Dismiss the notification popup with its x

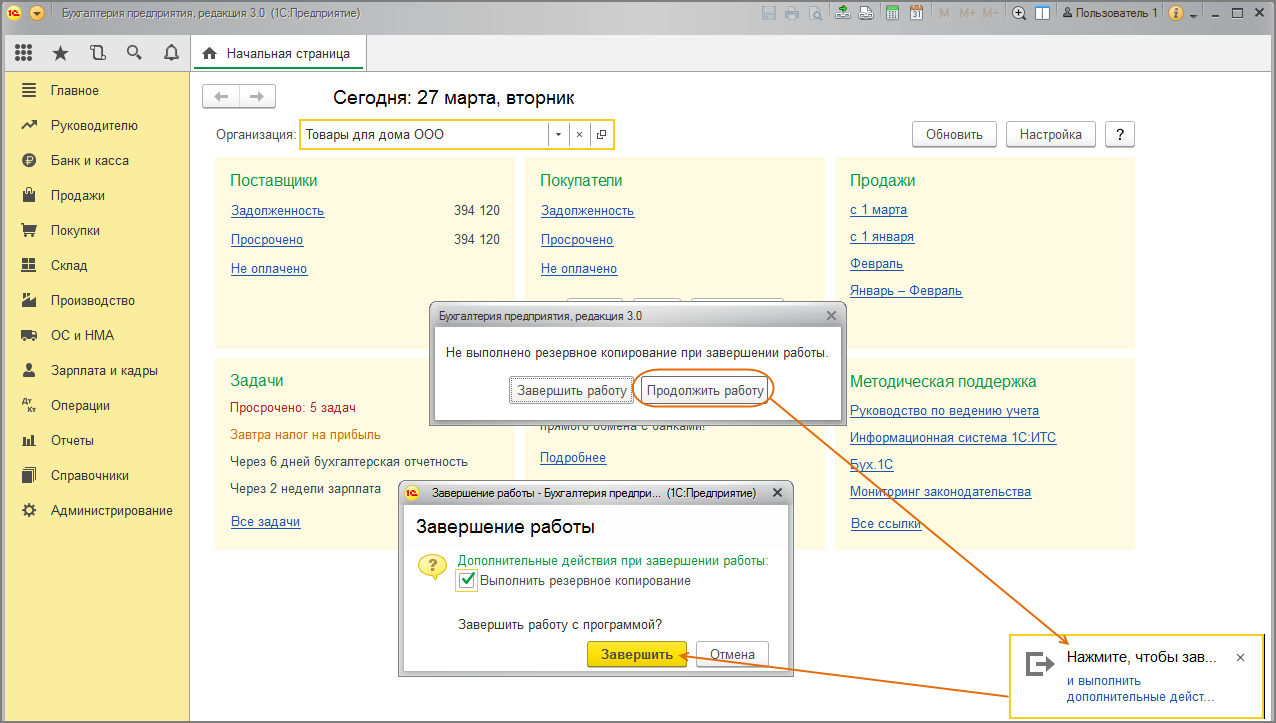coord(1240,657)
